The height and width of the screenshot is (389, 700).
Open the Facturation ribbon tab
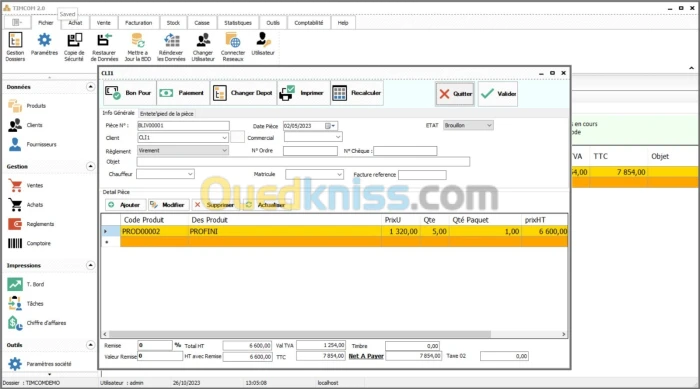[138, 23]
